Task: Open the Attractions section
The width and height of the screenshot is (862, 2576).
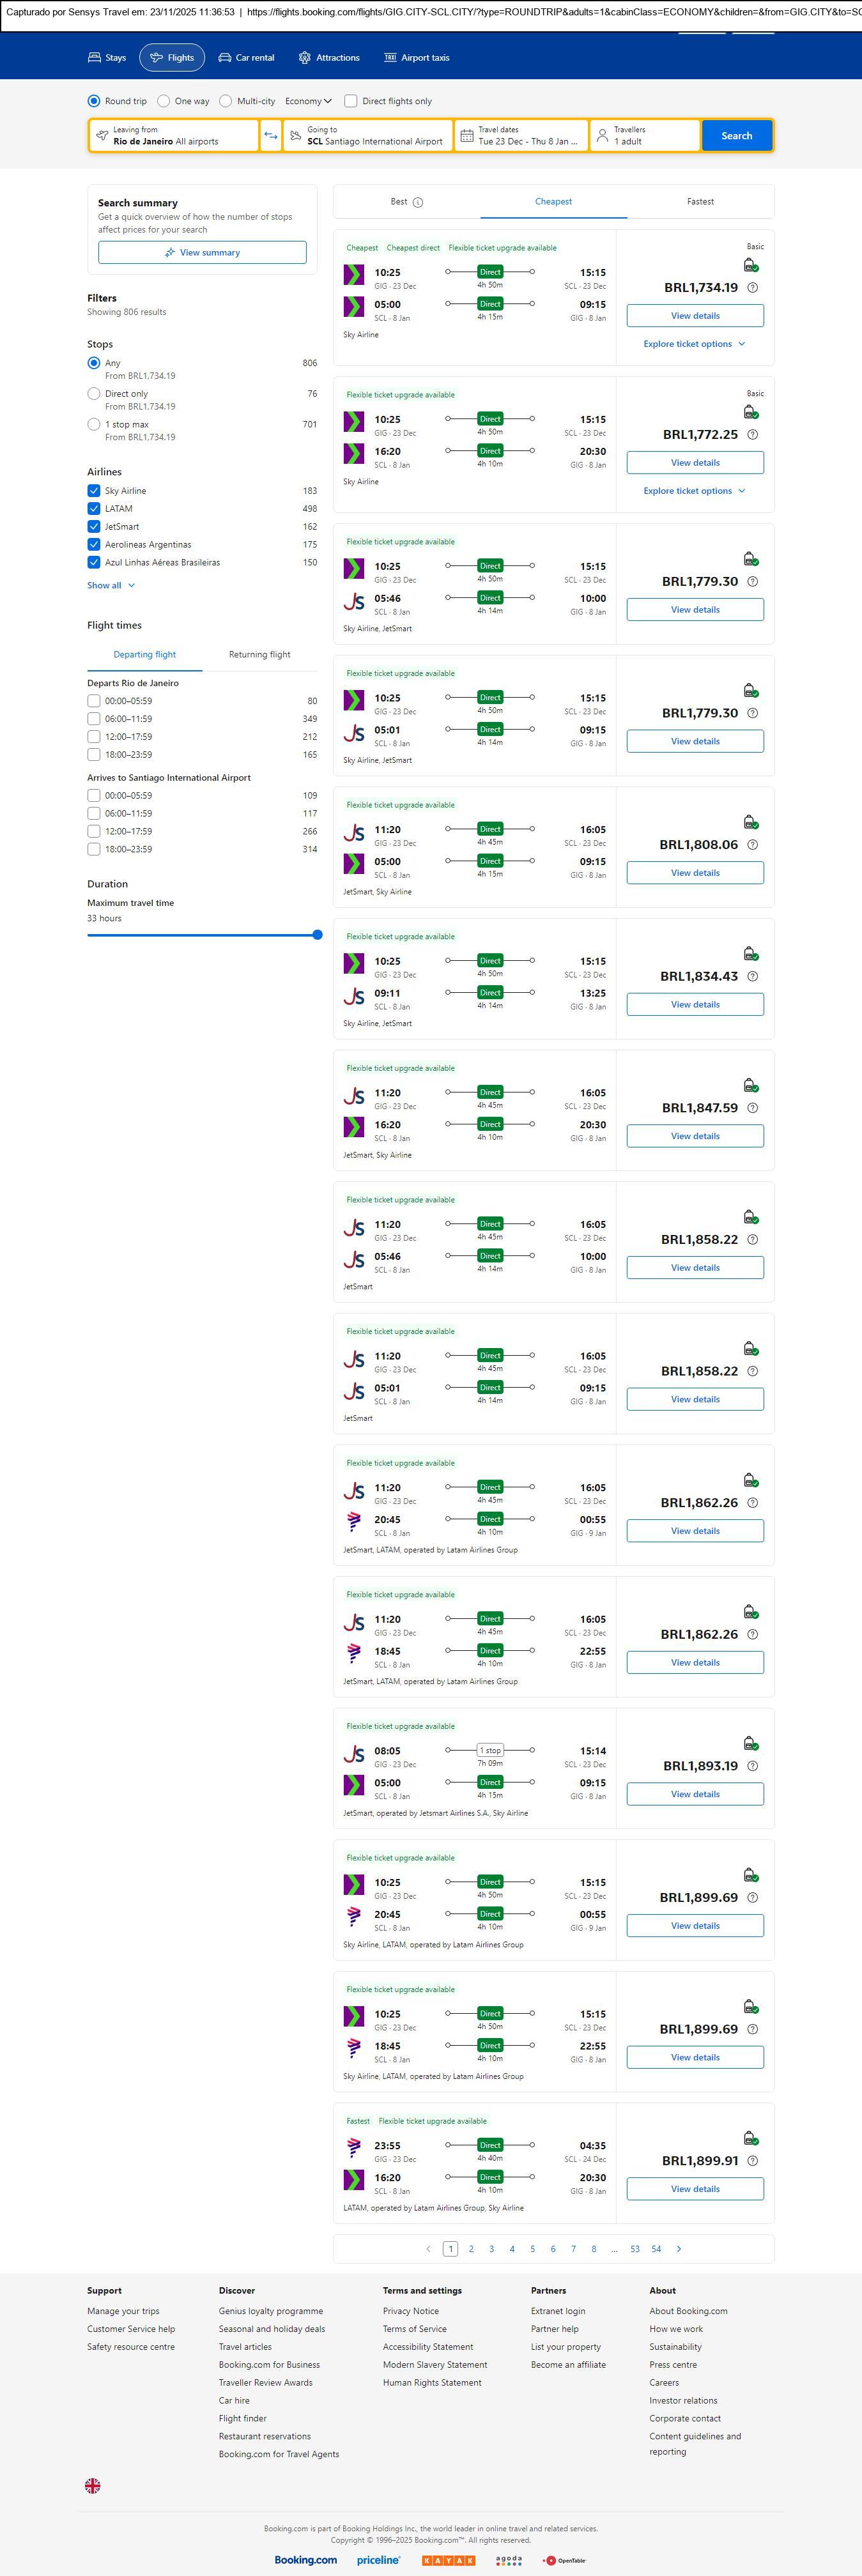Action: pyautogui.click(x=329, y=58)
